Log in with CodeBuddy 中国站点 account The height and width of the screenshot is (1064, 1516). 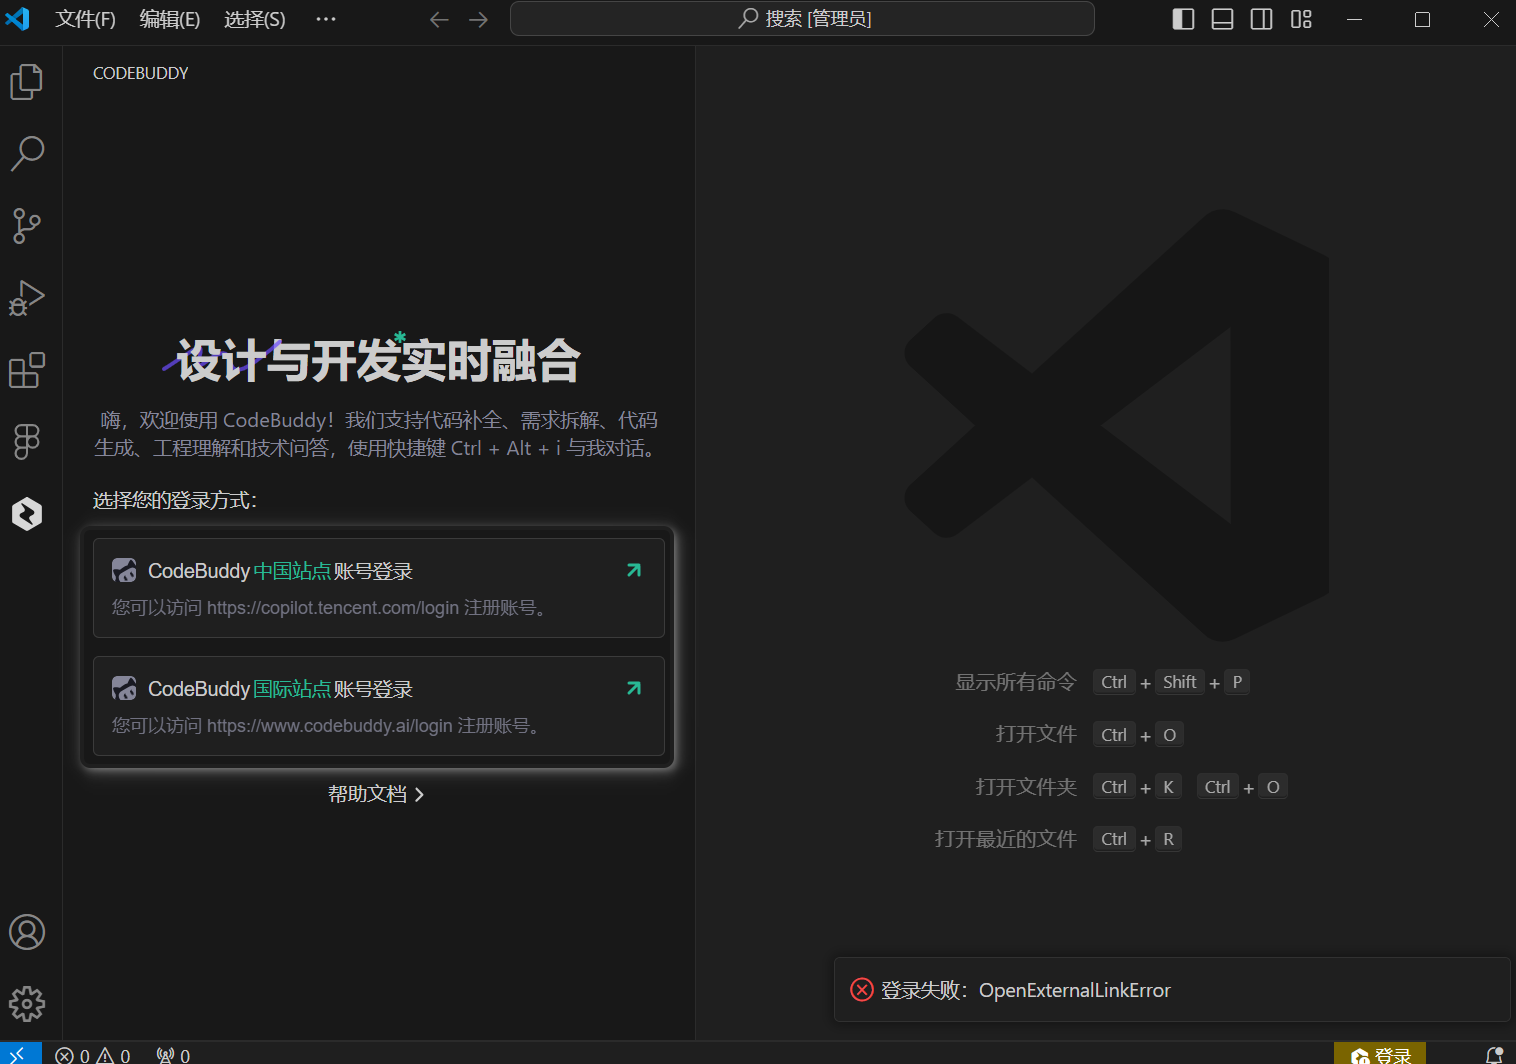[379, 588]
